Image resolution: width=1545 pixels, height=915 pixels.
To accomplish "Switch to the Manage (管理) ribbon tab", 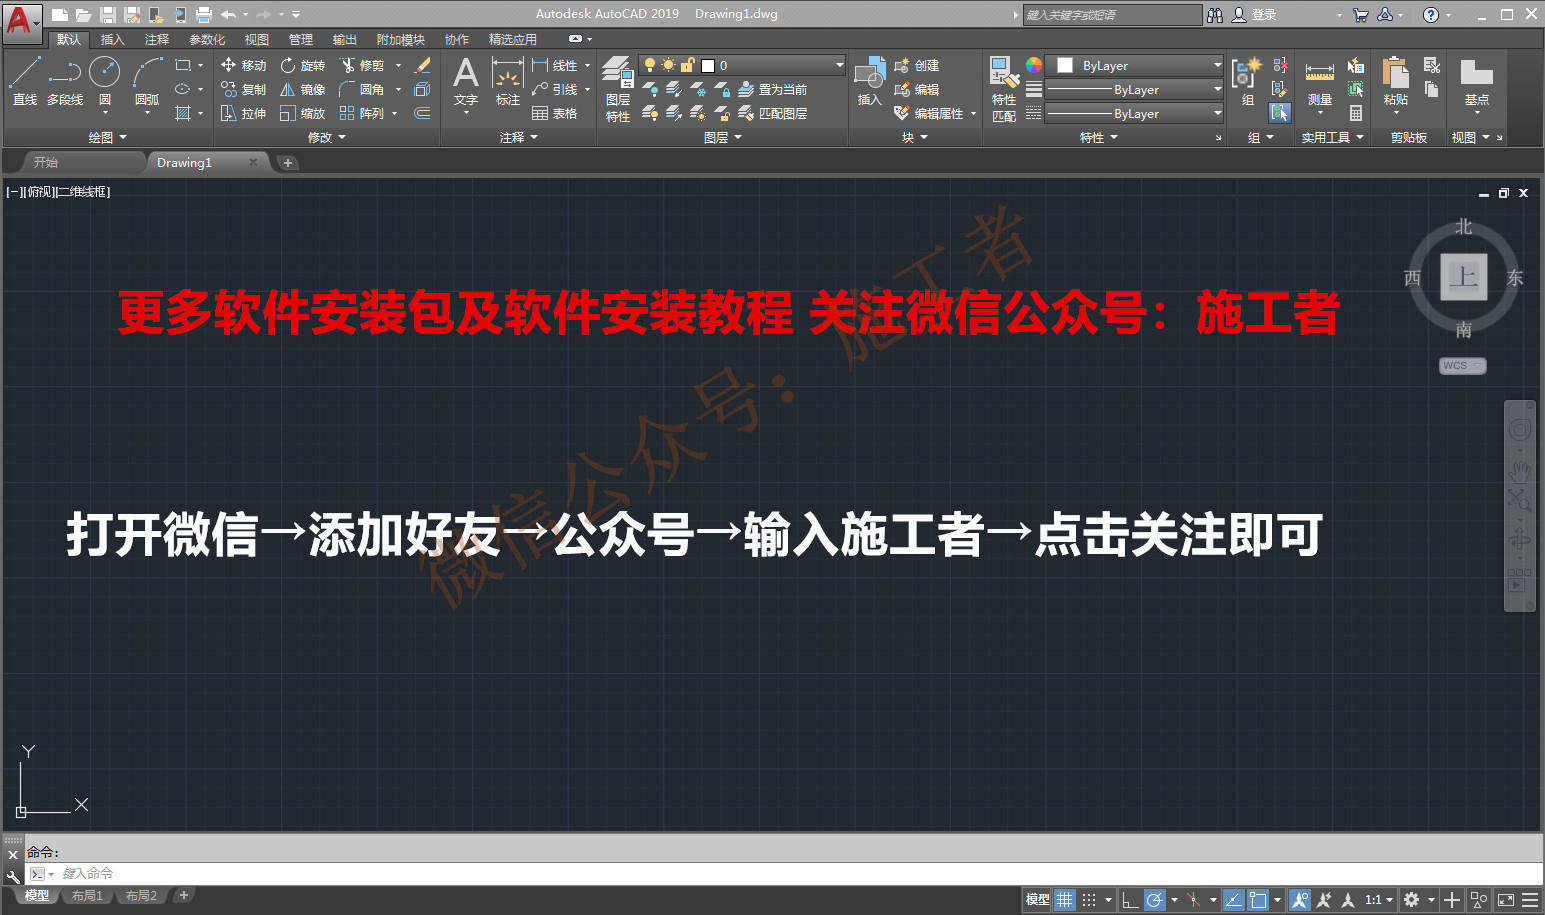I will 301,39.
